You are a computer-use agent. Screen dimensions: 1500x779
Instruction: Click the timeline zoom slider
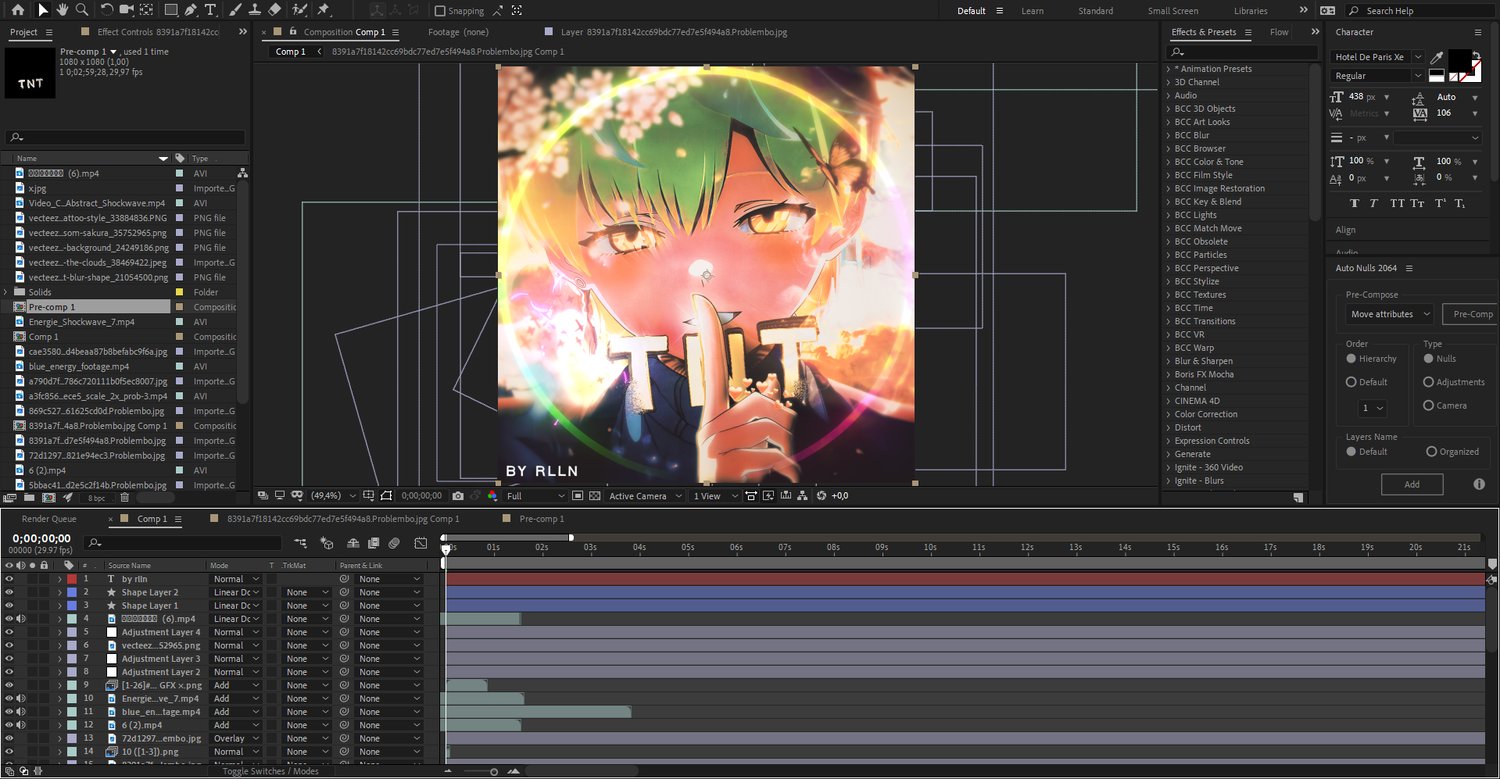(x=494, y=771)
